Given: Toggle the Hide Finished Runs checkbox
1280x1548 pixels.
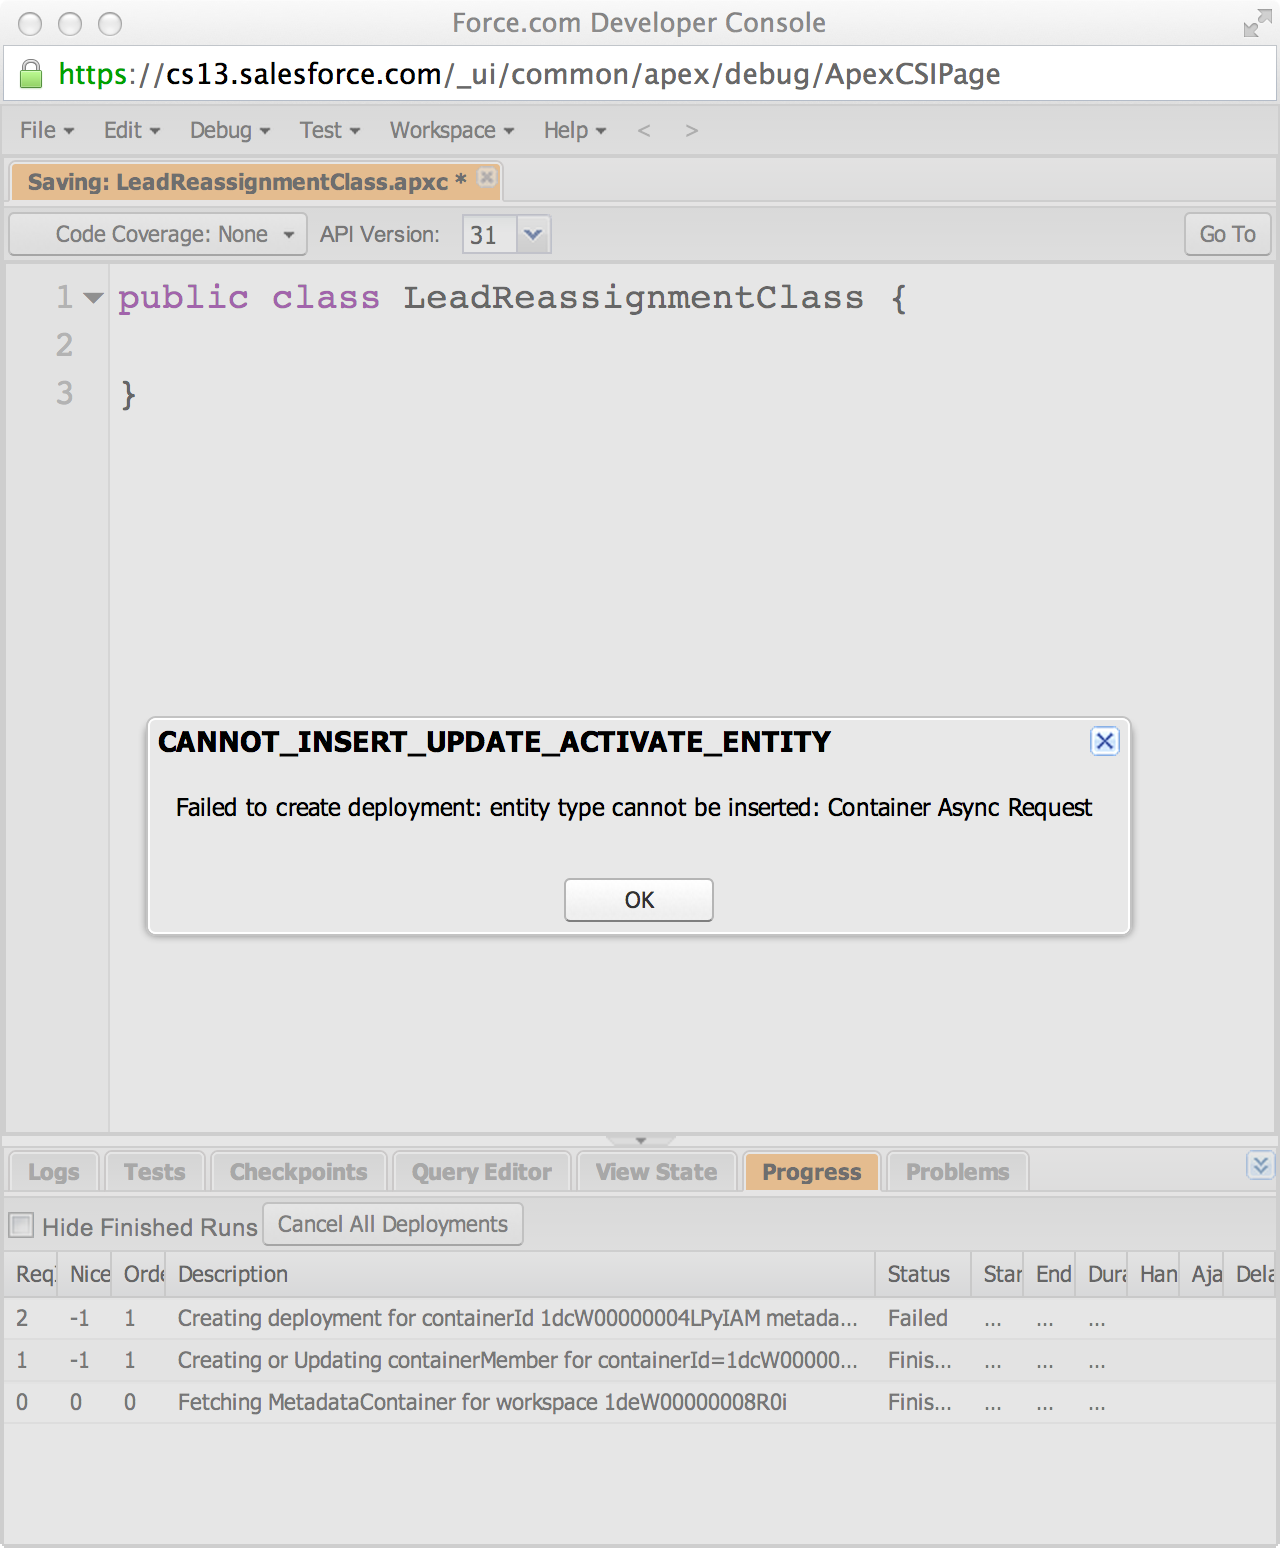Looking at the screenshot, I should (21, 1225).
